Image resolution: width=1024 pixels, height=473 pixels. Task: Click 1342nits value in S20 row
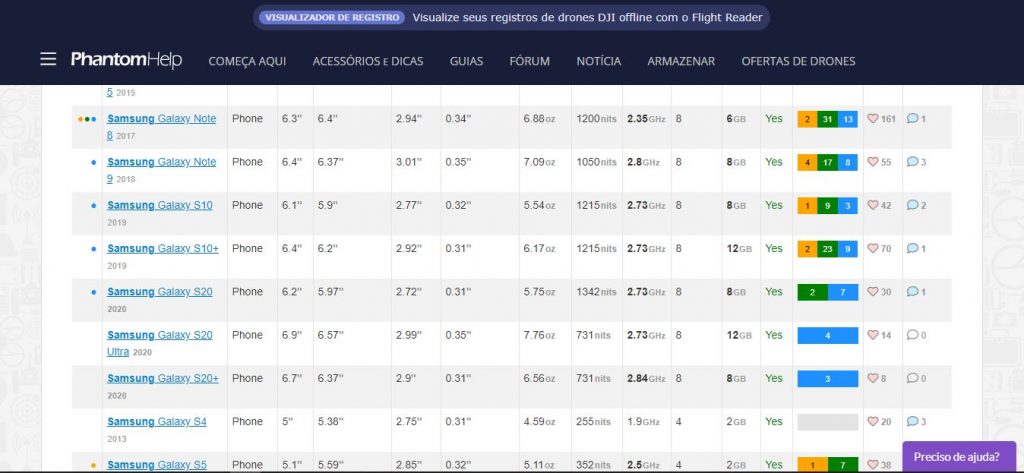pyautogui.click(x=596, y=292)
